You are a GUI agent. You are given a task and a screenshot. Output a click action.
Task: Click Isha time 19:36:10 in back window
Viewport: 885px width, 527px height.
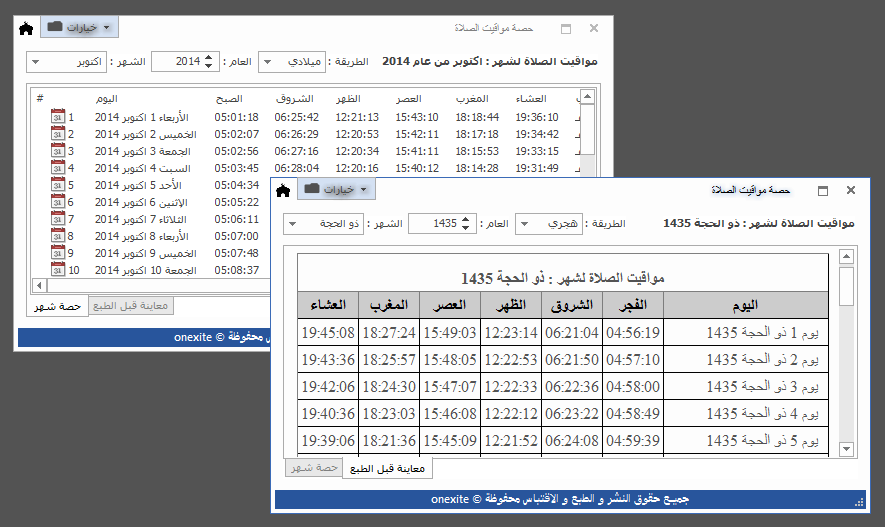537,117
